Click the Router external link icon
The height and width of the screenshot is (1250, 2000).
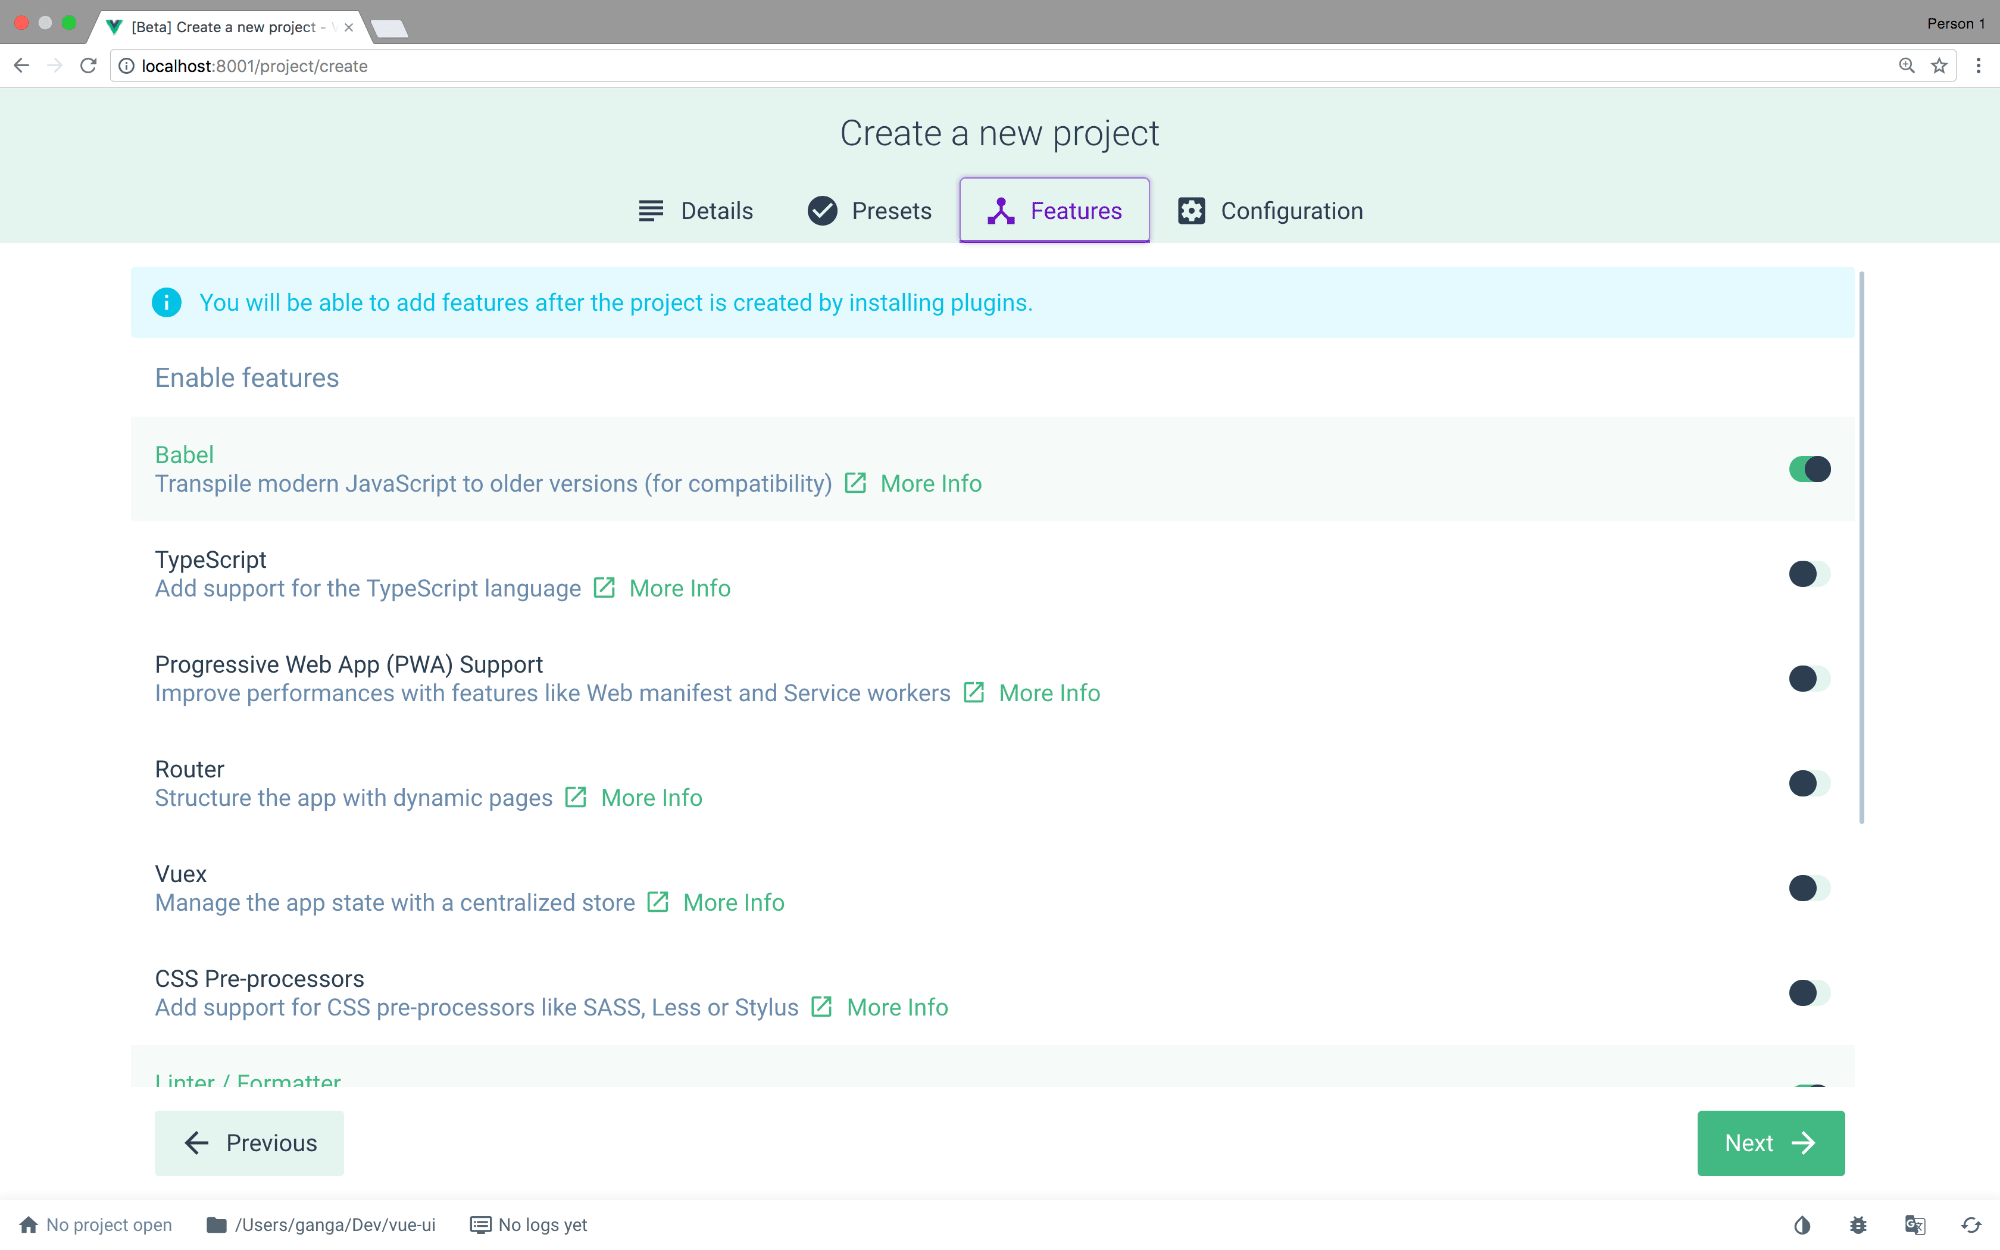pyautogui.click(x=576, y=797)
